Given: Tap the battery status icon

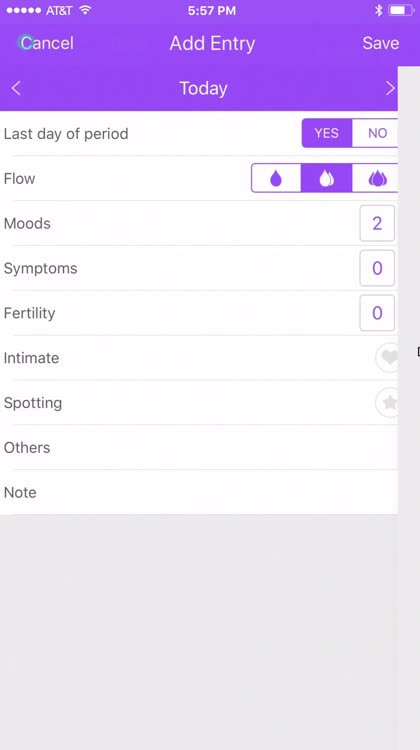Looking at the screenshot, I should [x=401, y=11].
